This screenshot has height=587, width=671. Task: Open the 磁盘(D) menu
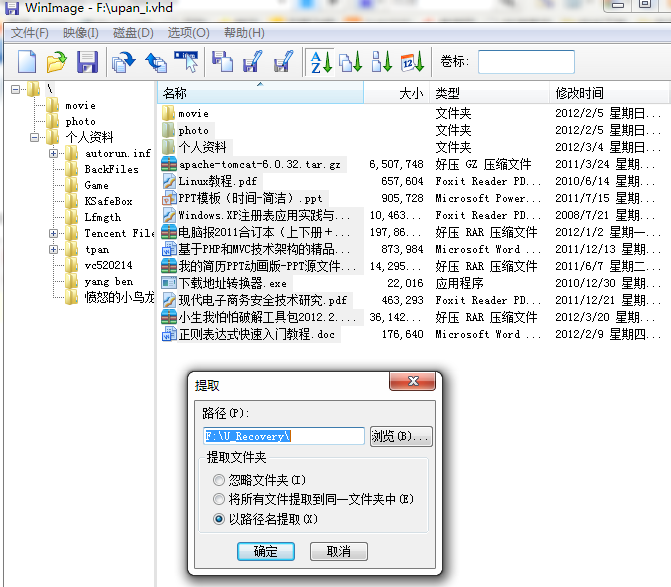[133, 33]
